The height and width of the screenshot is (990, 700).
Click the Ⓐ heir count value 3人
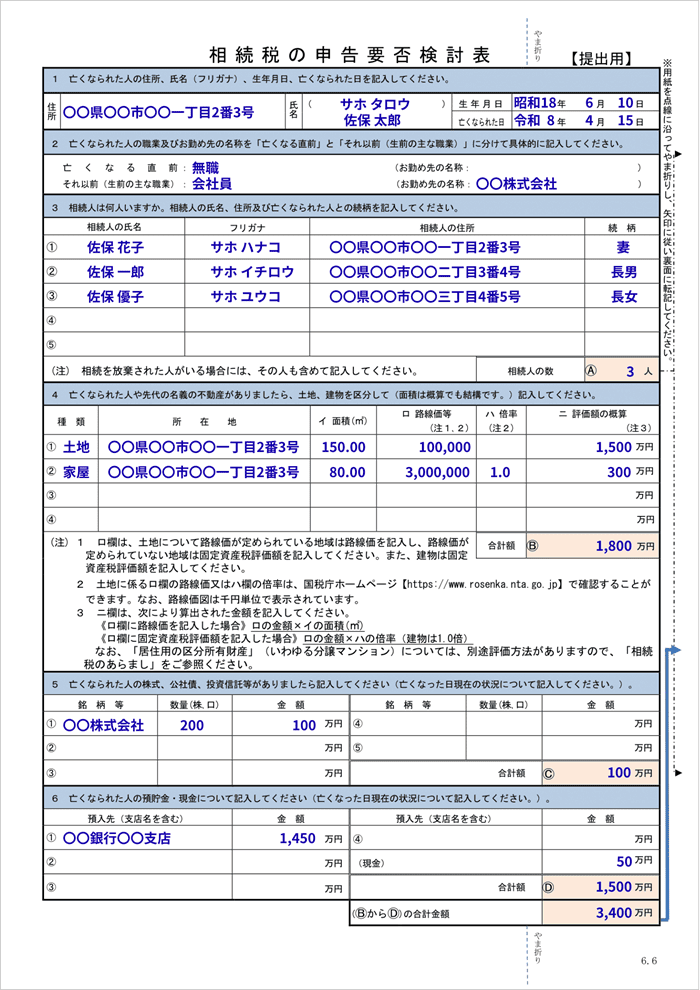622,371
